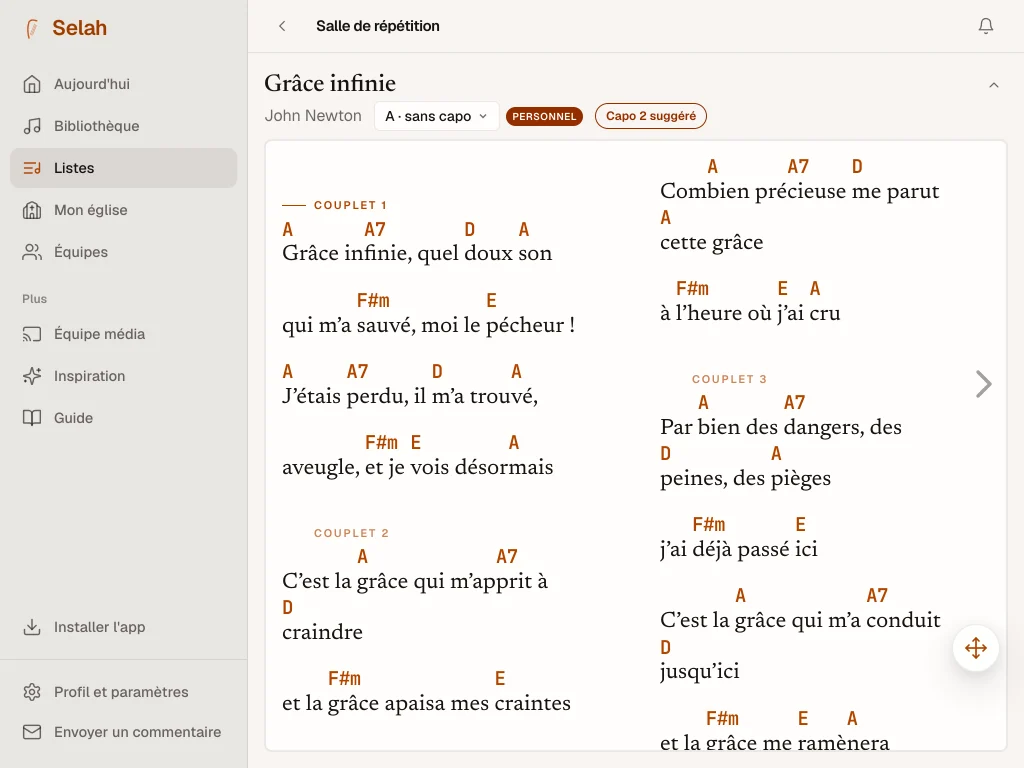This screenshot has height=768, width=1024.
Task: Click the Grâce infinie song title
Action: (x=330, y=84)
